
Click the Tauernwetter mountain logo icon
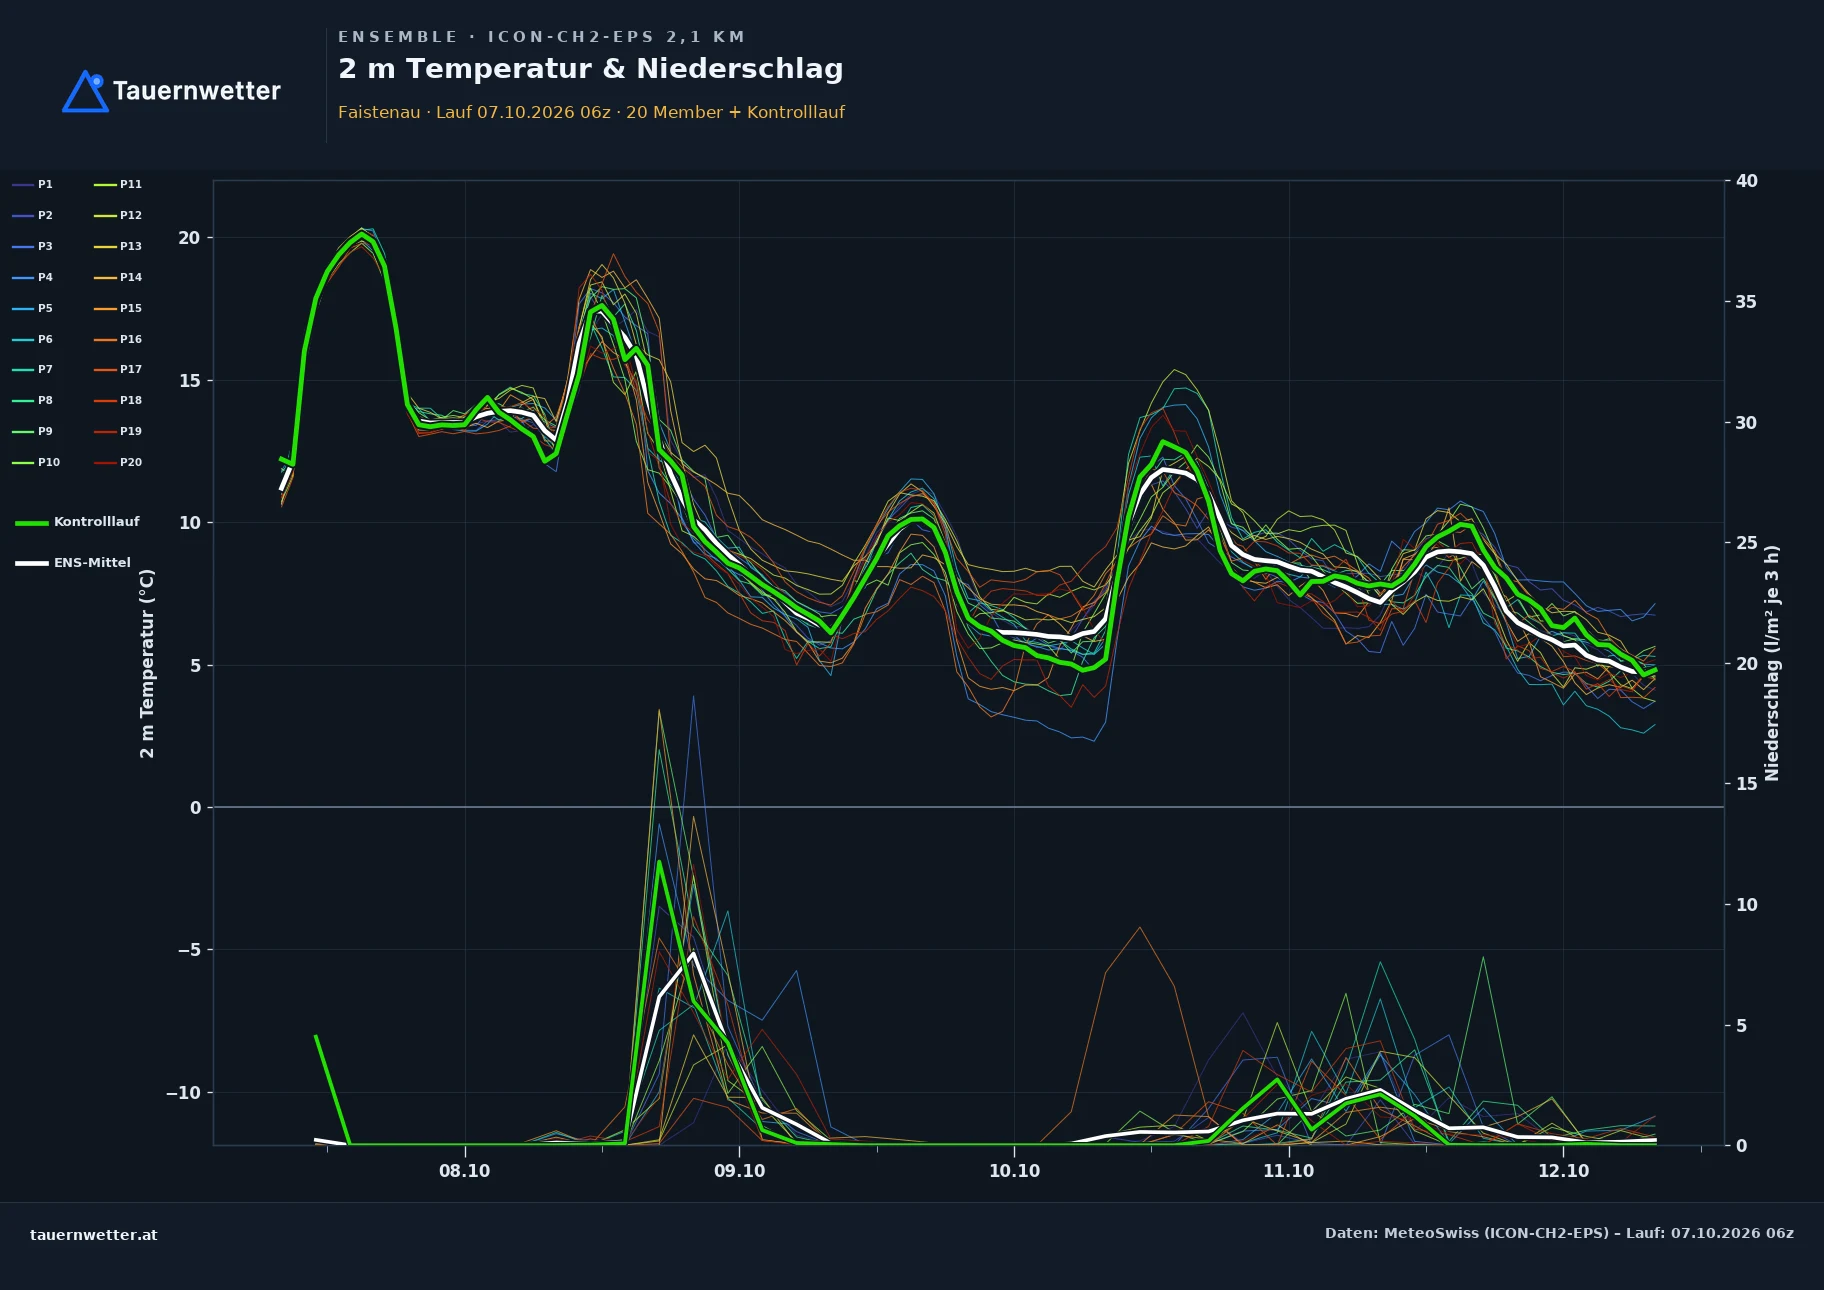pos(85,91)
